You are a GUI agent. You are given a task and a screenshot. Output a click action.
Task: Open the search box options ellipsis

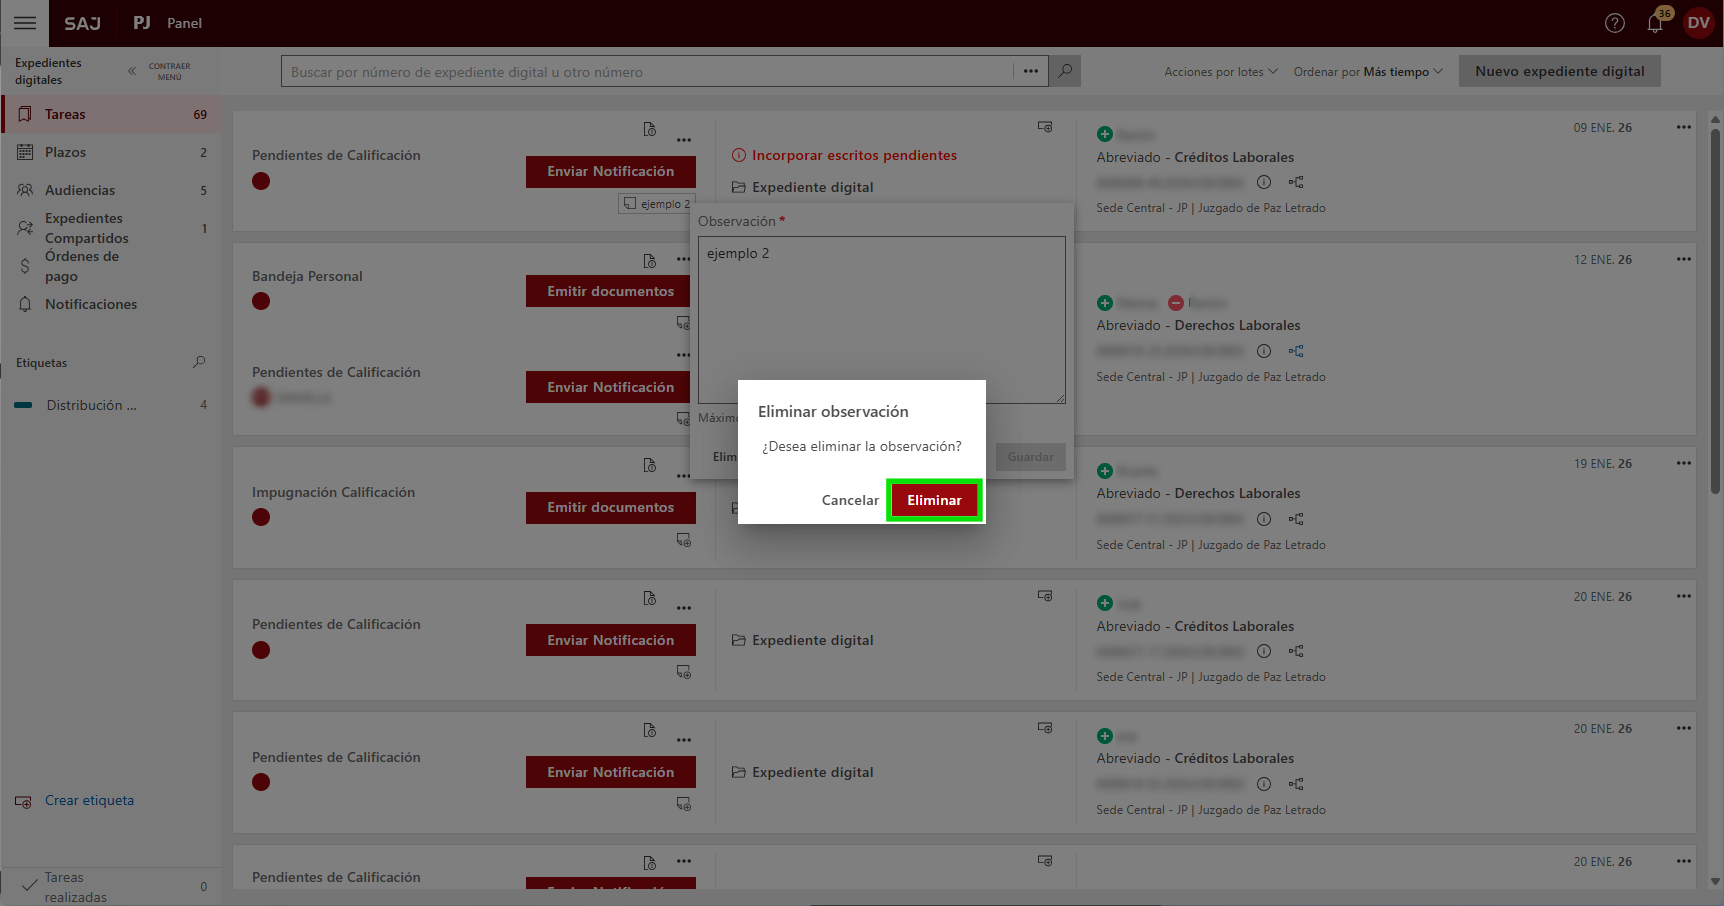click(1030, 71)
